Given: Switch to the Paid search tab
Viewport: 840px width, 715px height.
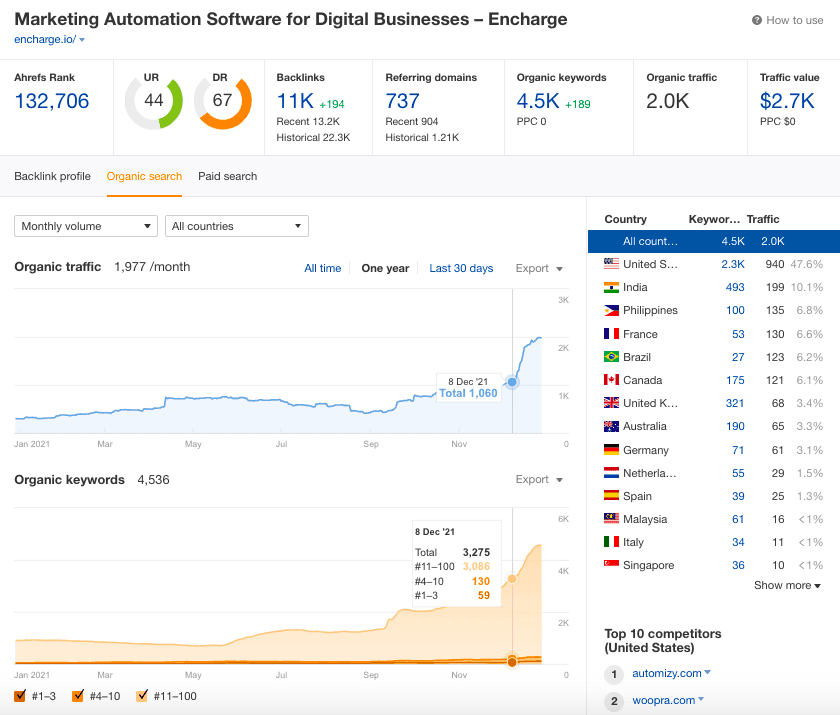Looking at the screenshot, I should pyautogui.click(x=227, y=175).
